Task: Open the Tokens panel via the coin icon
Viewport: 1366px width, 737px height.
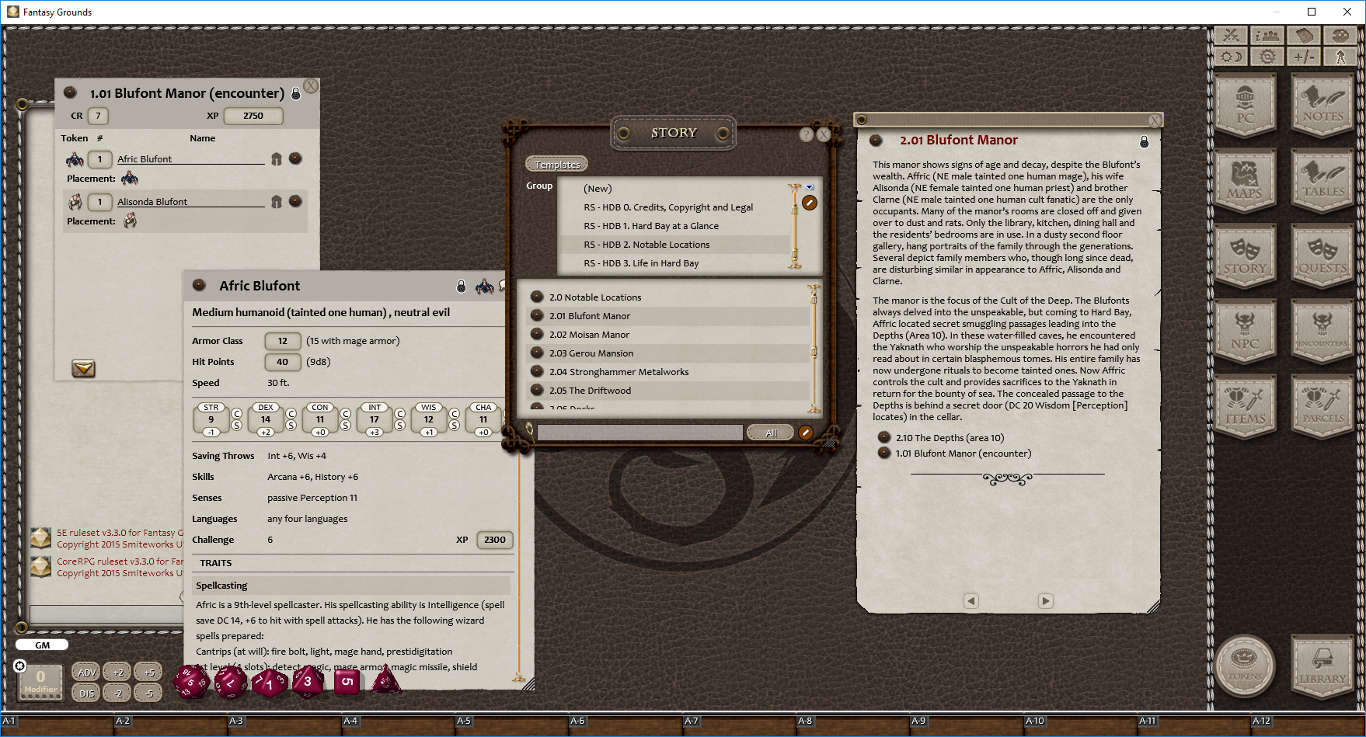Action: click(1245, 667)
